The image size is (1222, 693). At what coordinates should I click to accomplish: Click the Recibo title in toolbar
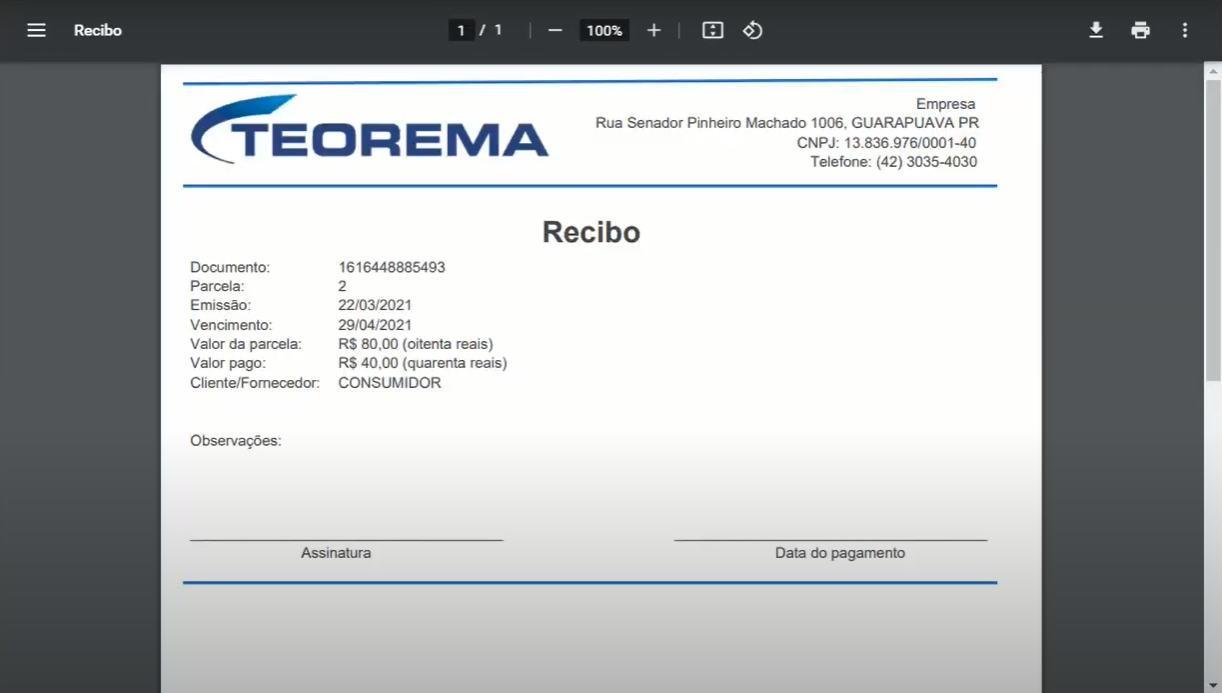click(98, 30)
